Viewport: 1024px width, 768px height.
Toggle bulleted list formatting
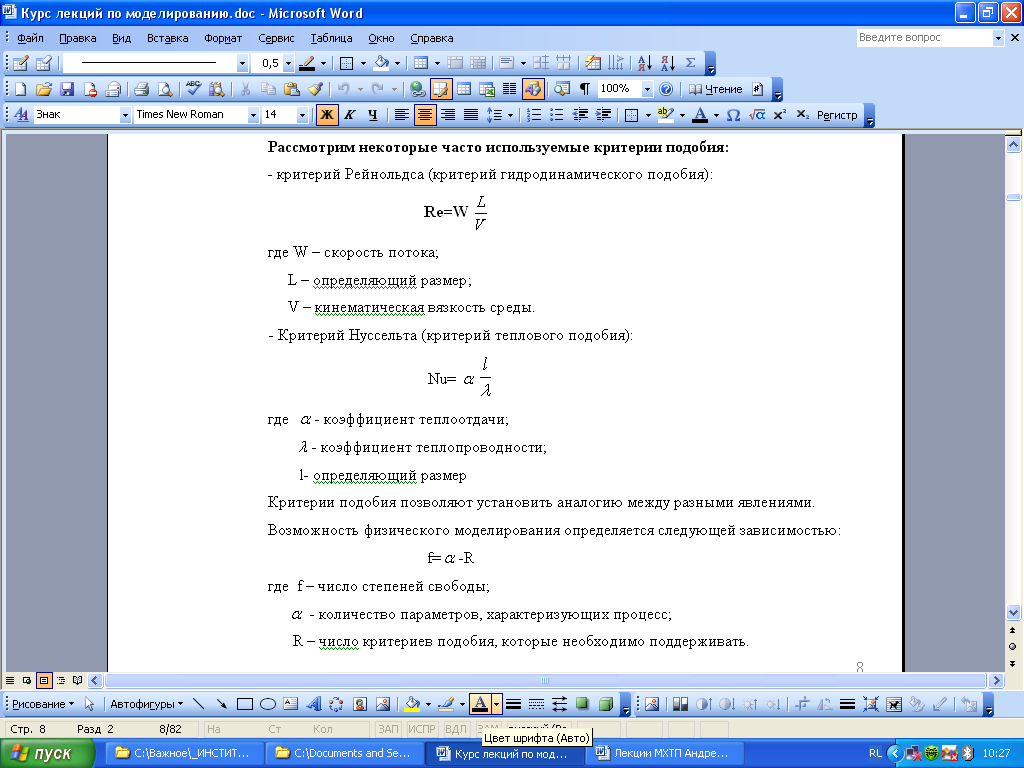coord(556,115)
